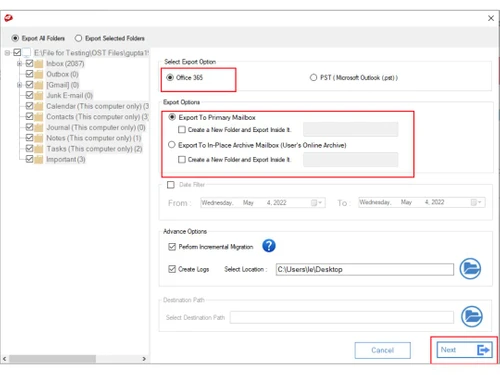Toggle Perform Incremental Migration checkbox
The width and height of the screenshot is (500, 375).
(172, 246)
